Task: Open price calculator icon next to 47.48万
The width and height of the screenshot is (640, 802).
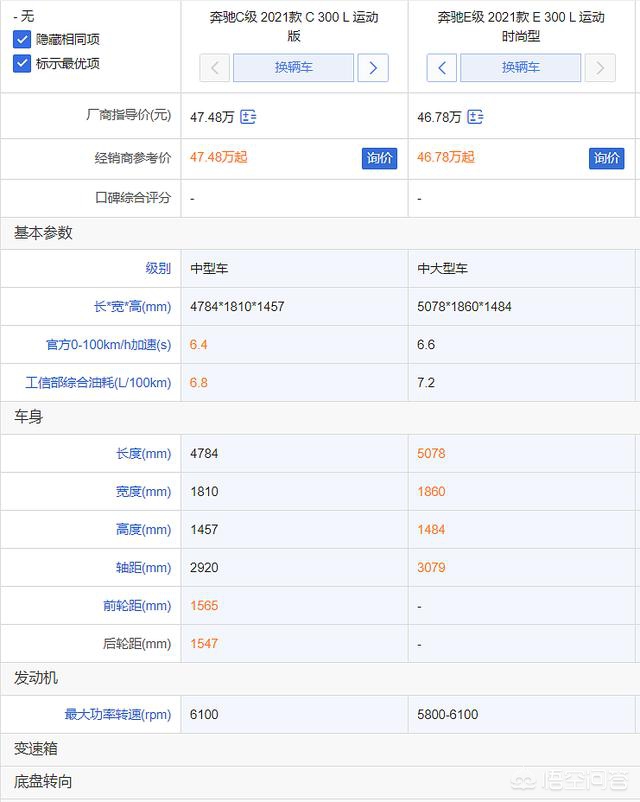Action: coord(248,117)
